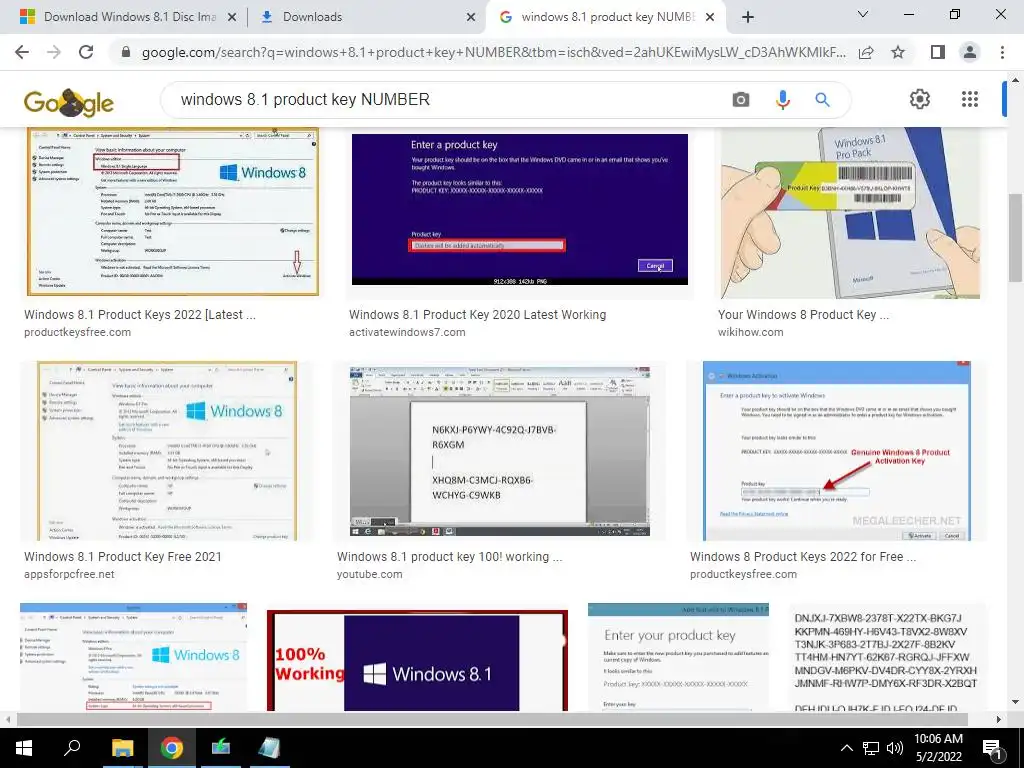Click the address bar URL
Screen dimensions: 1024x768
pyautogui.click(x=493, y=52)
